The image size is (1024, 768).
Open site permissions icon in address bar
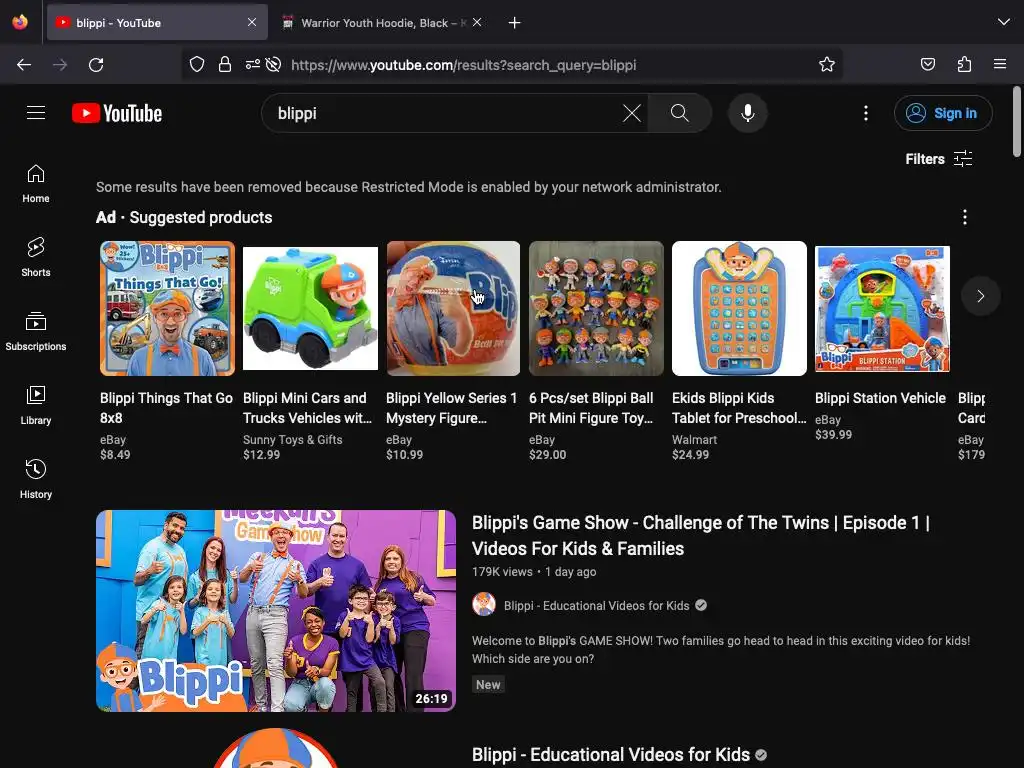point(252,64)
